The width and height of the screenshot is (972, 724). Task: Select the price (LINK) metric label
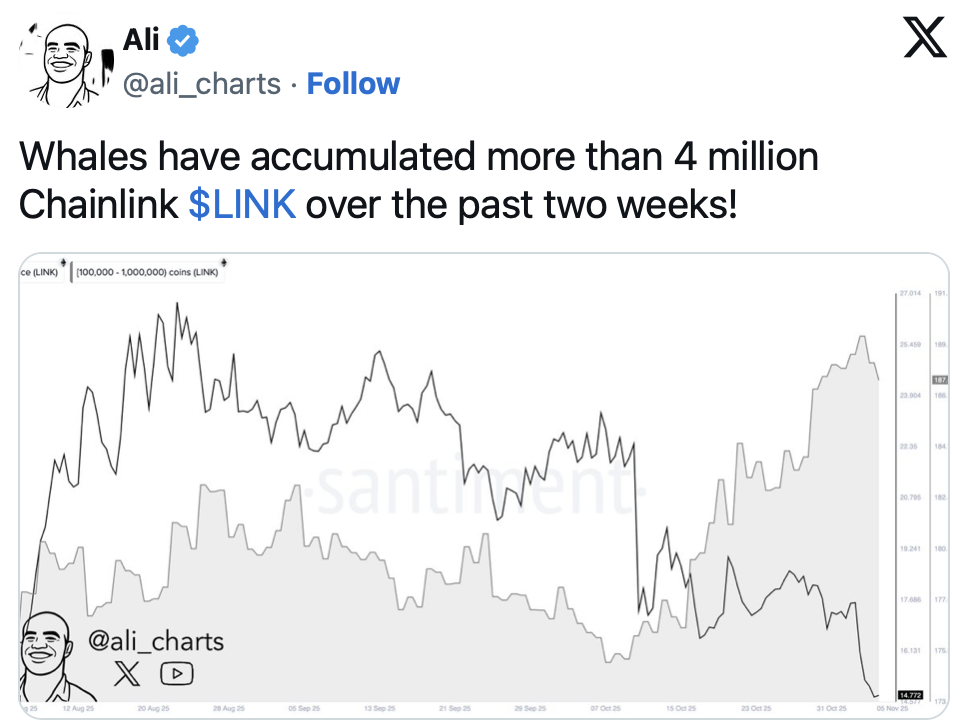pyautogui.click(x=39, y=273)
